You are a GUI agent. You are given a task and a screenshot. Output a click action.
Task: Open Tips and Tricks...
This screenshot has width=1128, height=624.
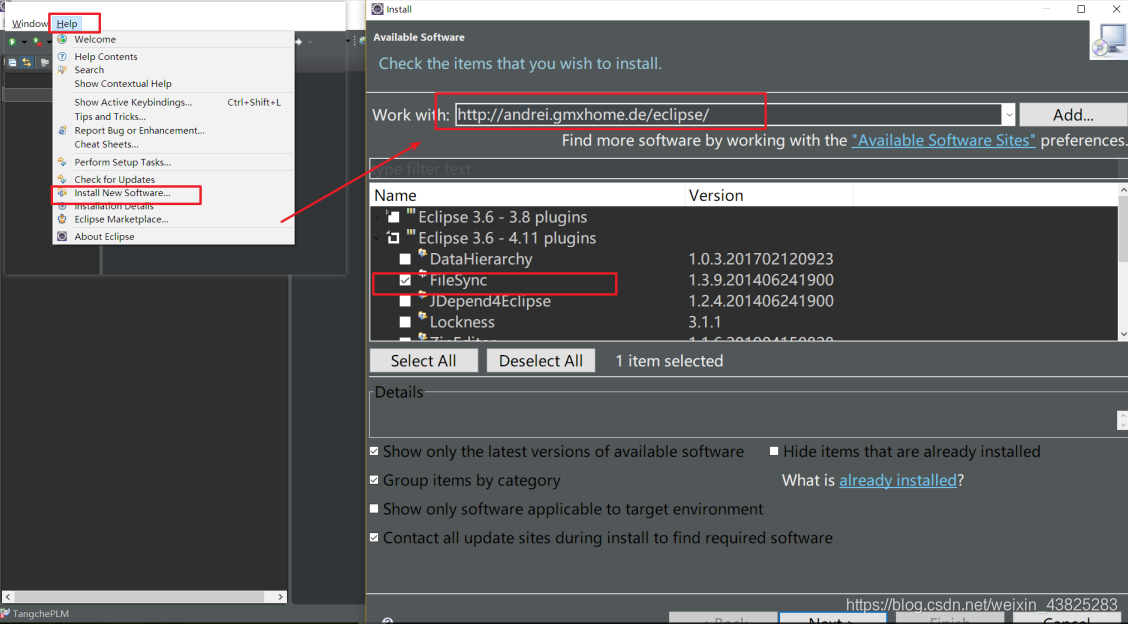pos(110,117)
